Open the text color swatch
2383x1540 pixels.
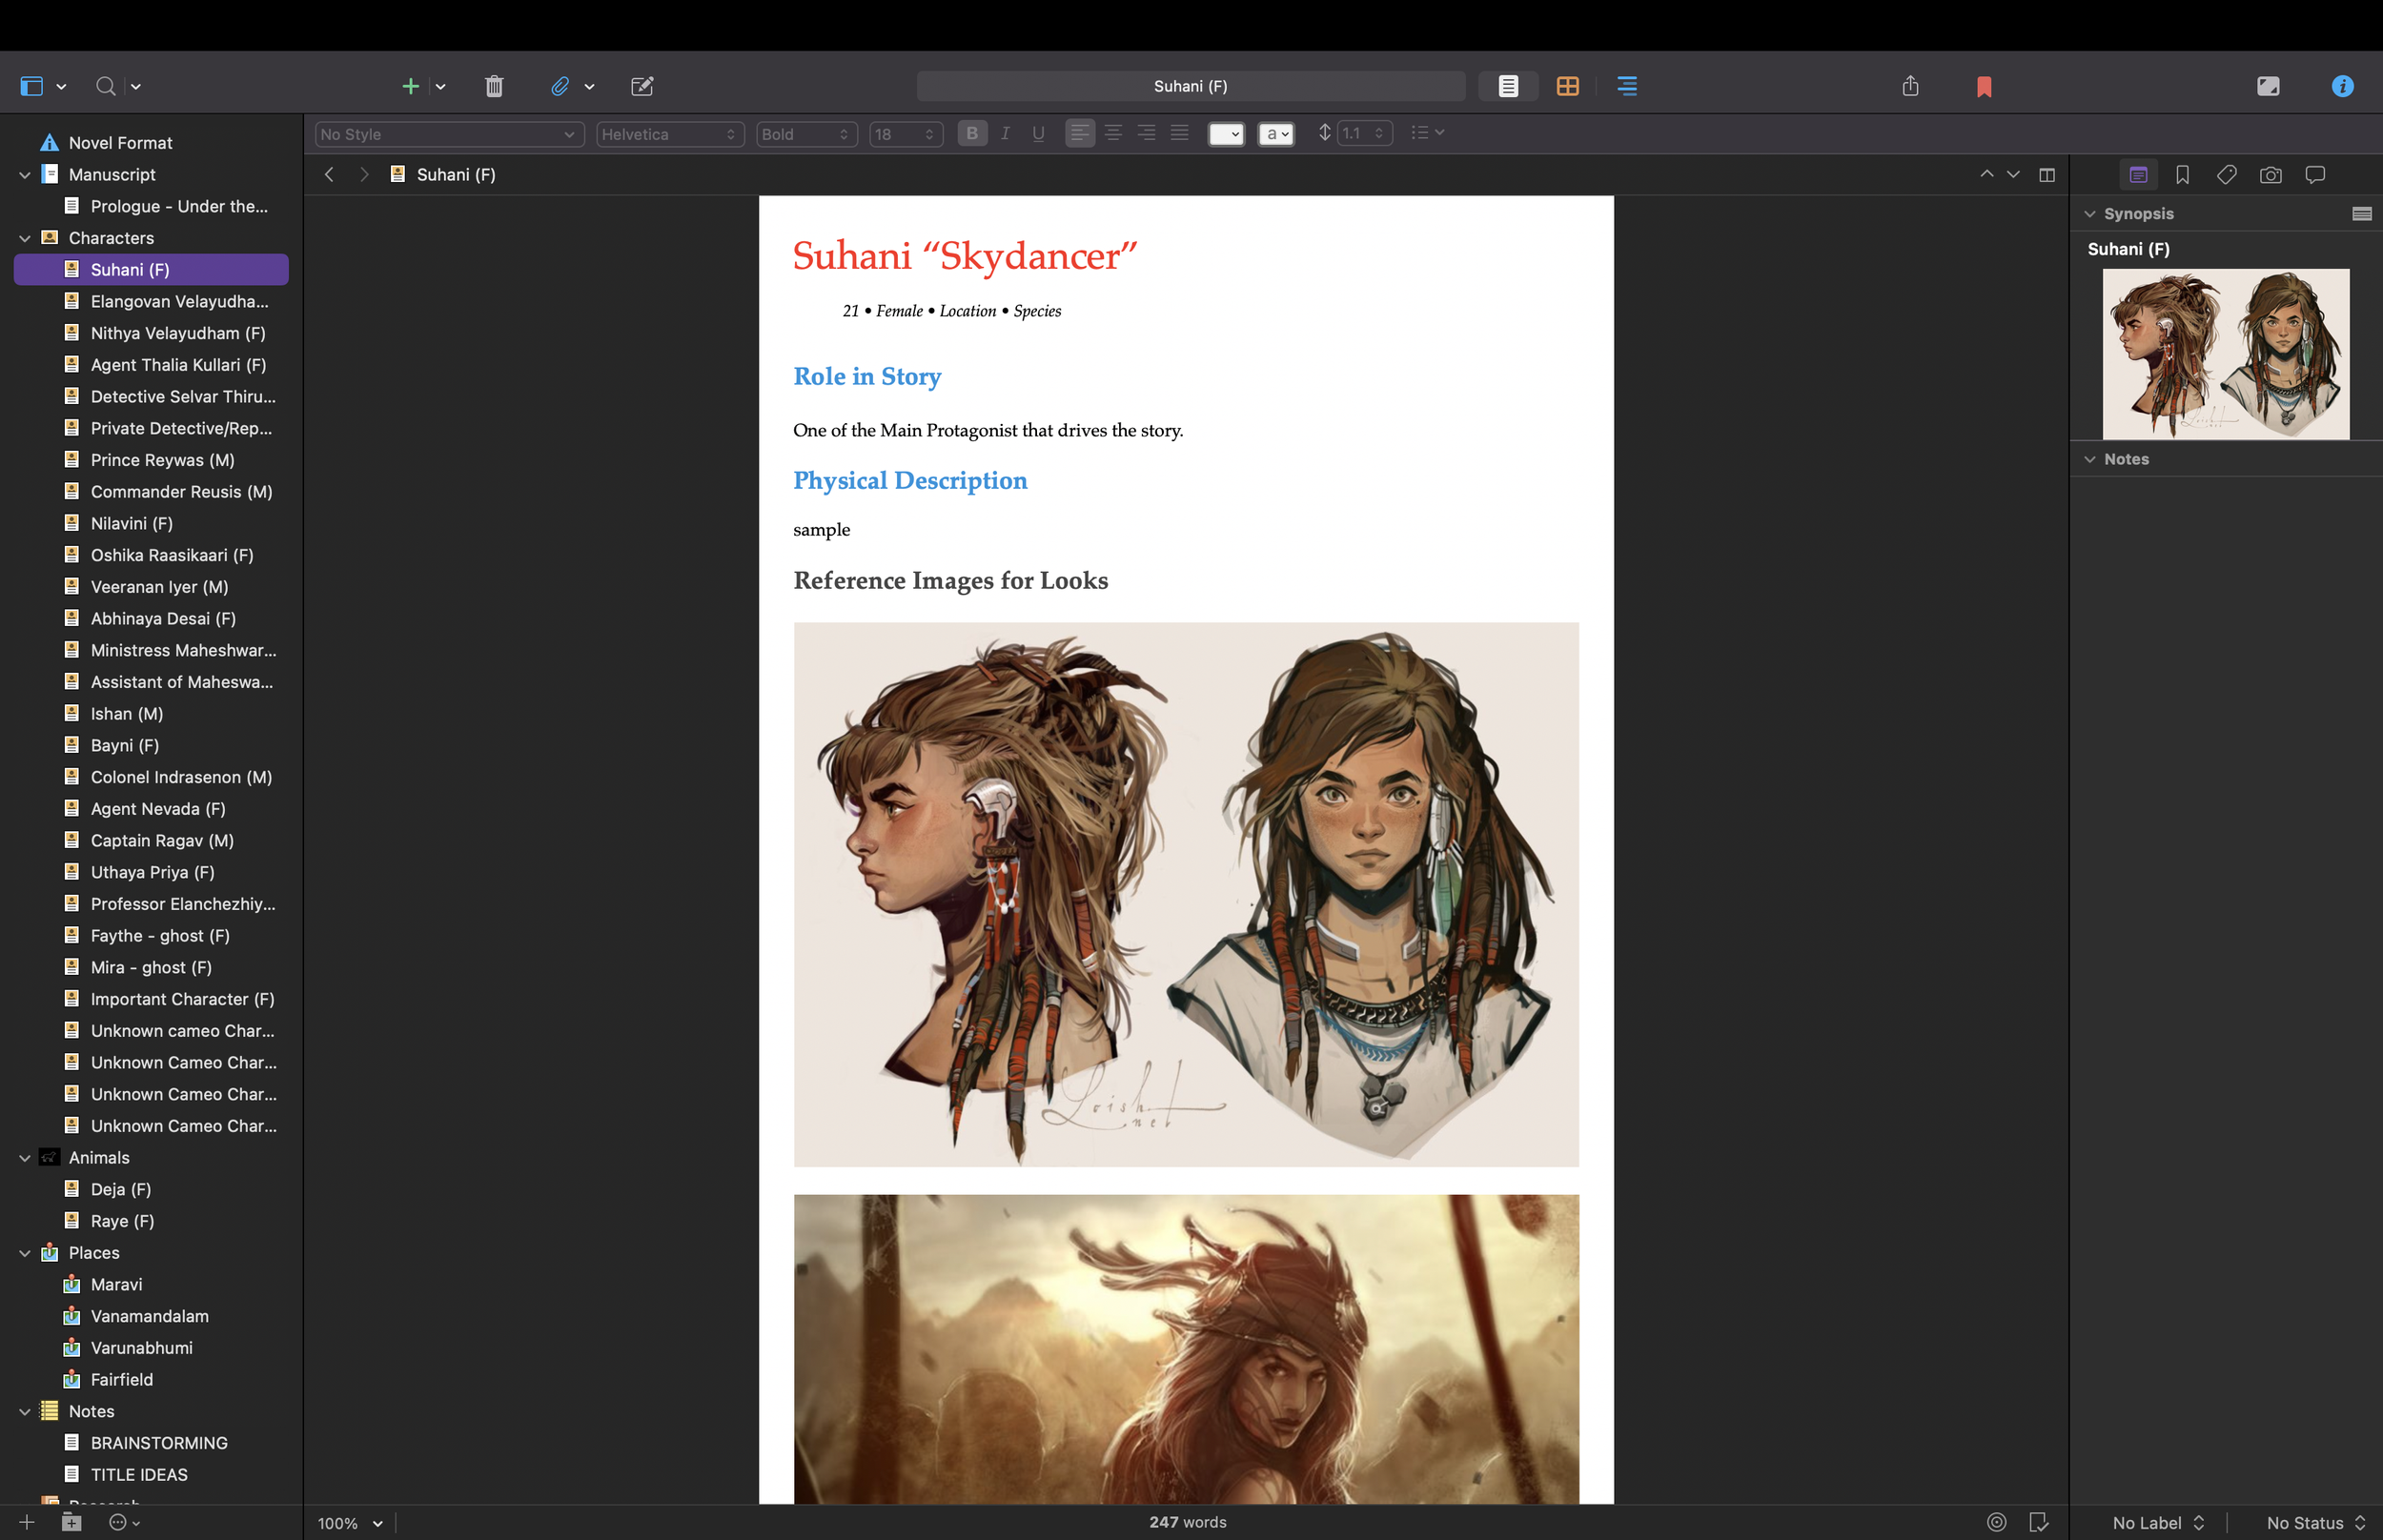coord(1225,134)
